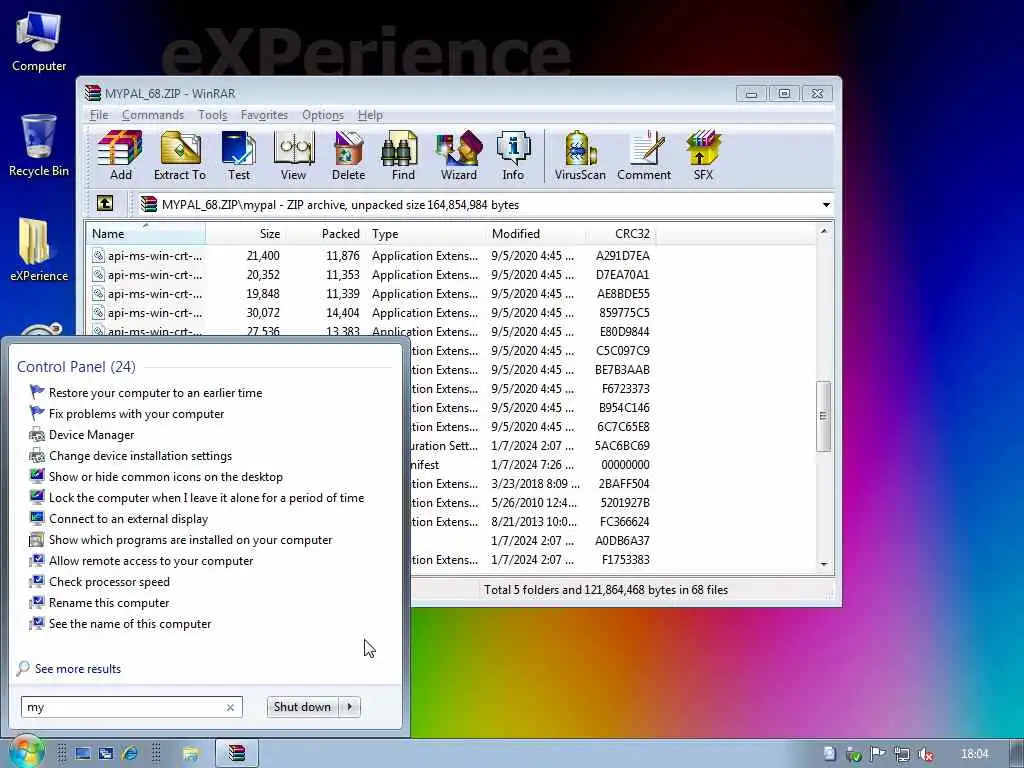This screenshot has width=1024, height=768.
Task: Click the file list scrollbar thumb
Action: coord(824,415)
